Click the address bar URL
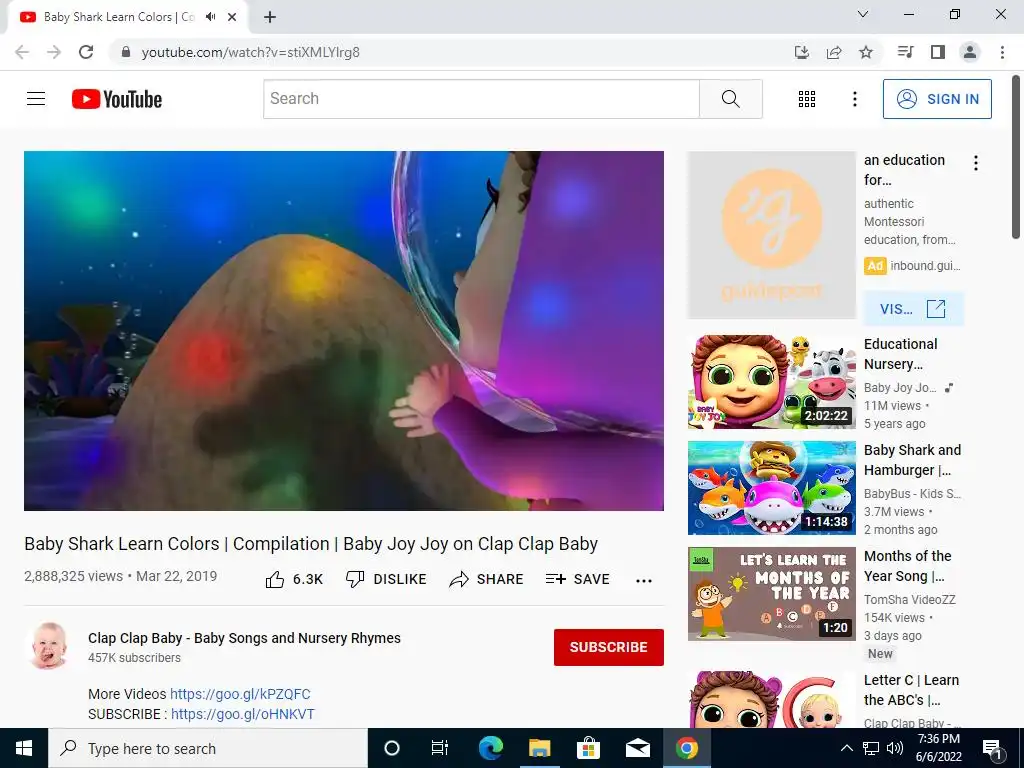The image size is (1024, 768). [251, 52]
